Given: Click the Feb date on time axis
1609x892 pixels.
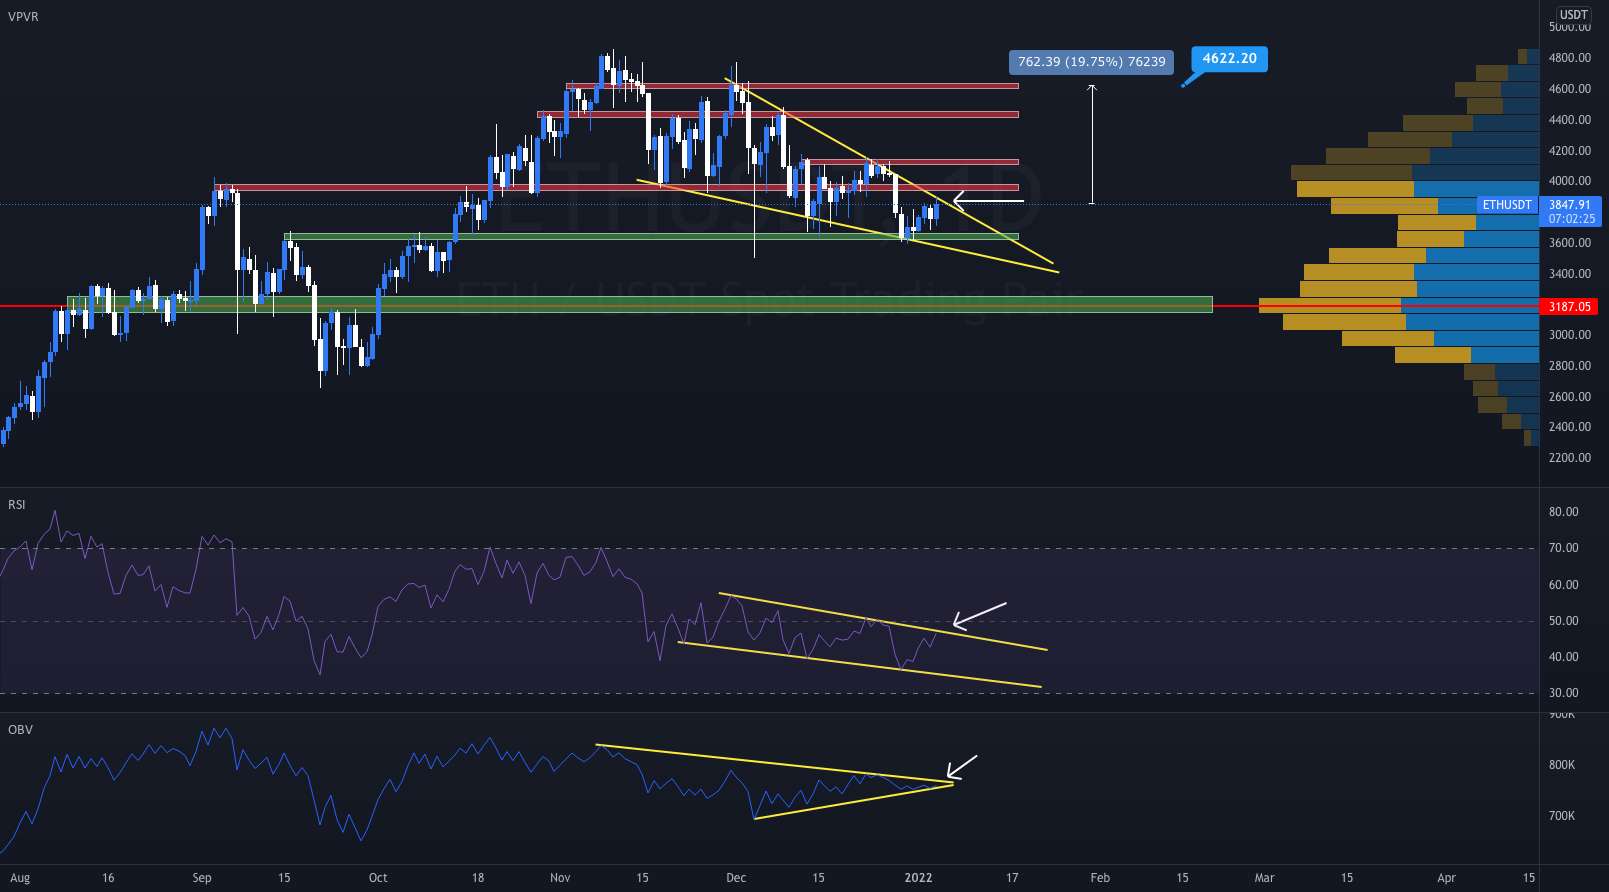Looking at the screenshot, I should pos(1100,878).
